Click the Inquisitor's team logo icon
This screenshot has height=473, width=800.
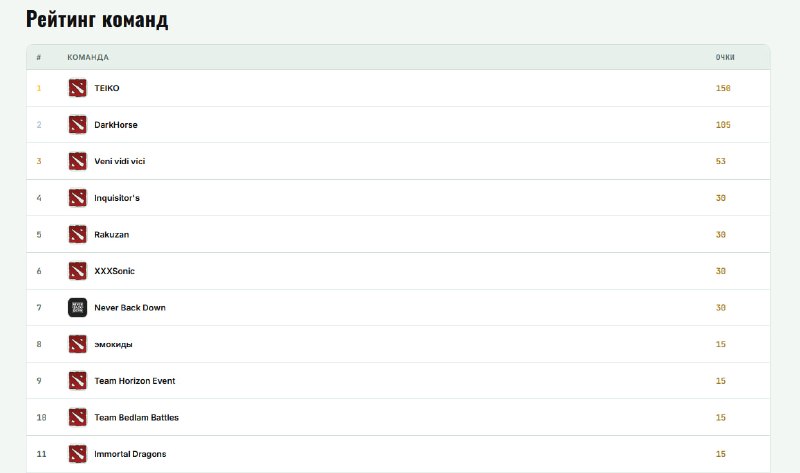click(78, 198)
